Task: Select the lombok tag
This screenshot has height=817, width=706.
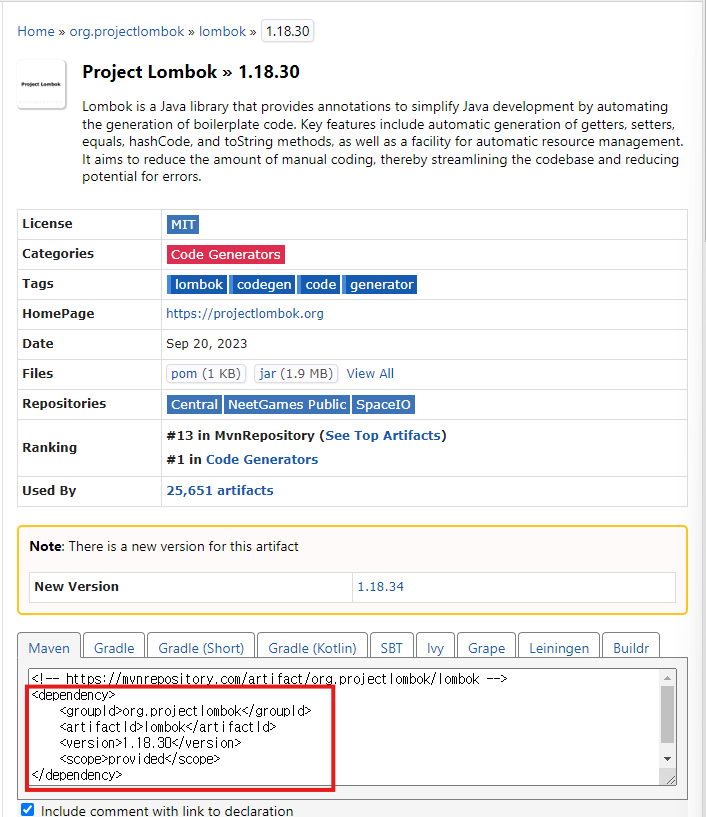Action: point(197,284)
